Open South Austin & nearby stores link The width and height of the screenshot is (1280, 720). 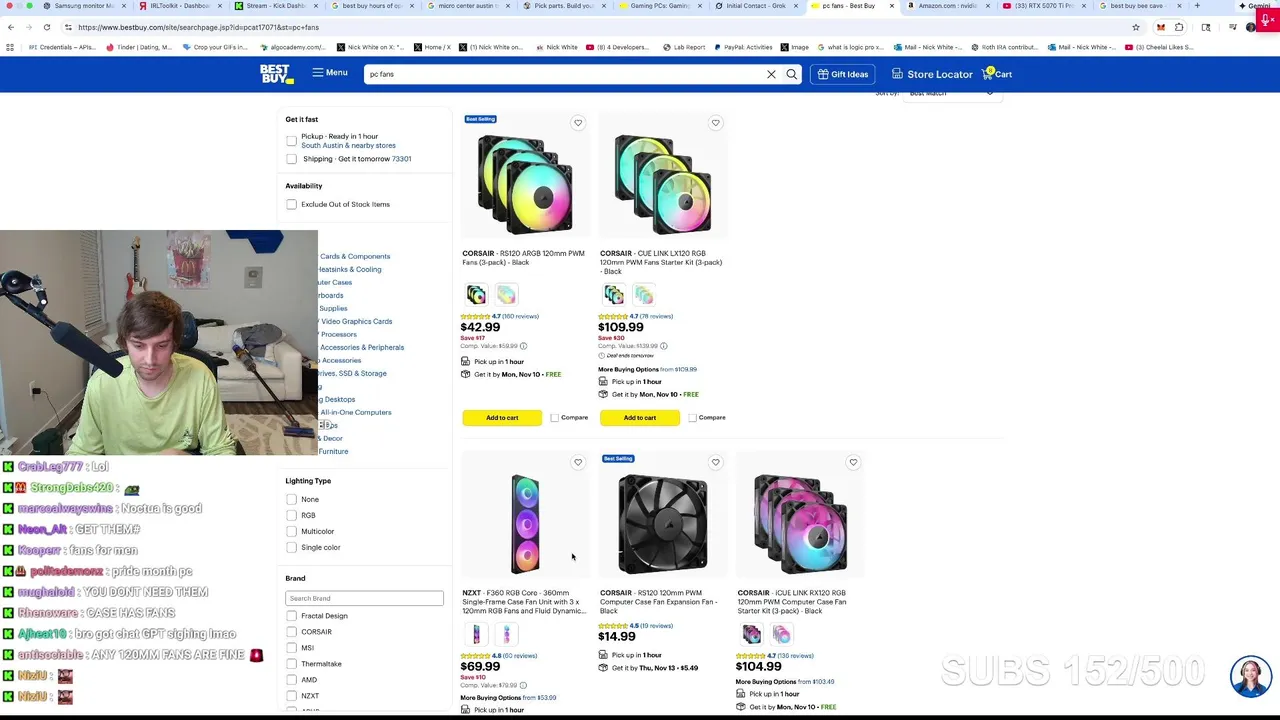(348, 146)
